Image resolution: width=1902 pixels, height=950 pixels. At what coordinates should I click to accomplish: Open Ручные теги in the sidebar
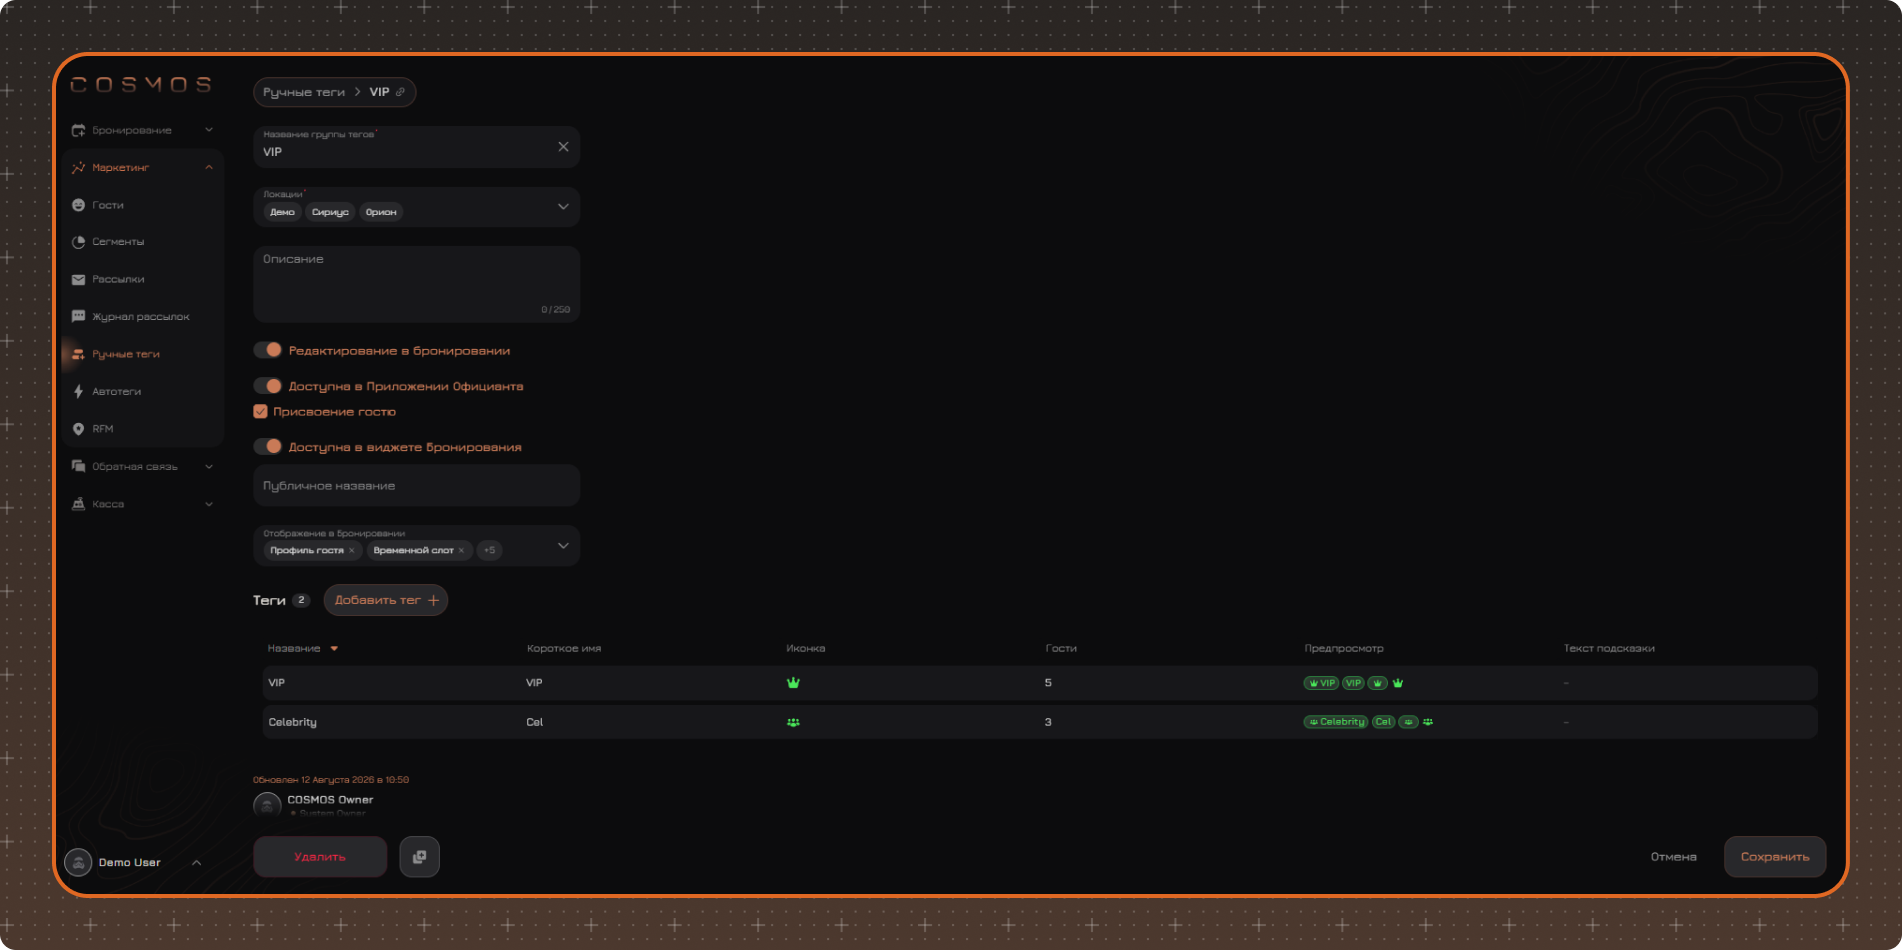click(x=126, y=354)
